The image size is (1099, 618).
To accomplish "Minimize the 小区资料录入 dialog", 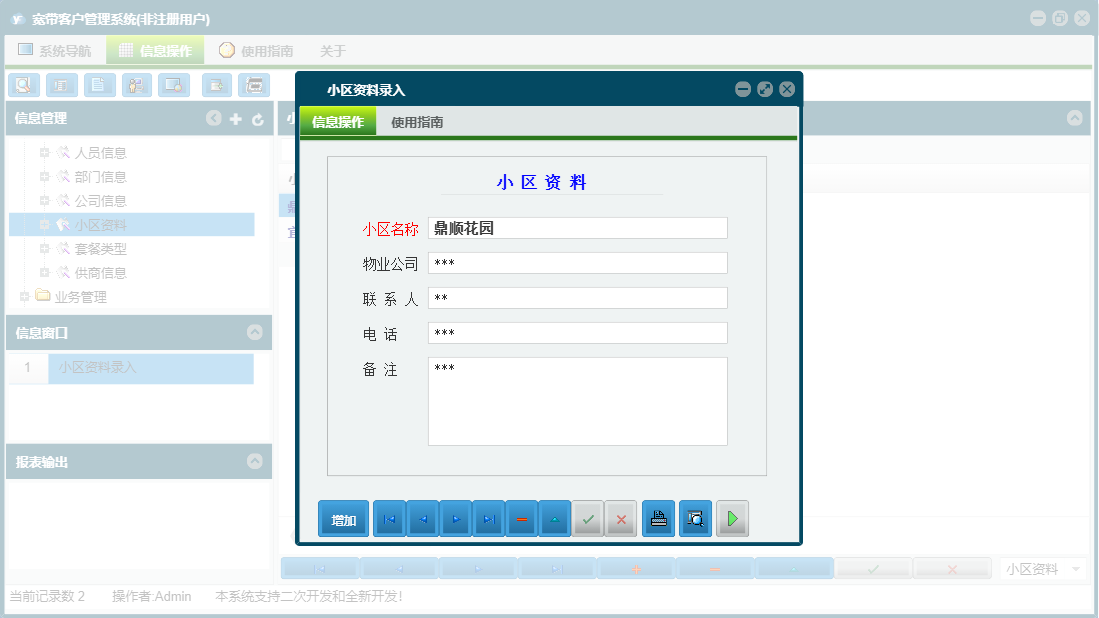I will pyautogui.click(x=743, y=89).
